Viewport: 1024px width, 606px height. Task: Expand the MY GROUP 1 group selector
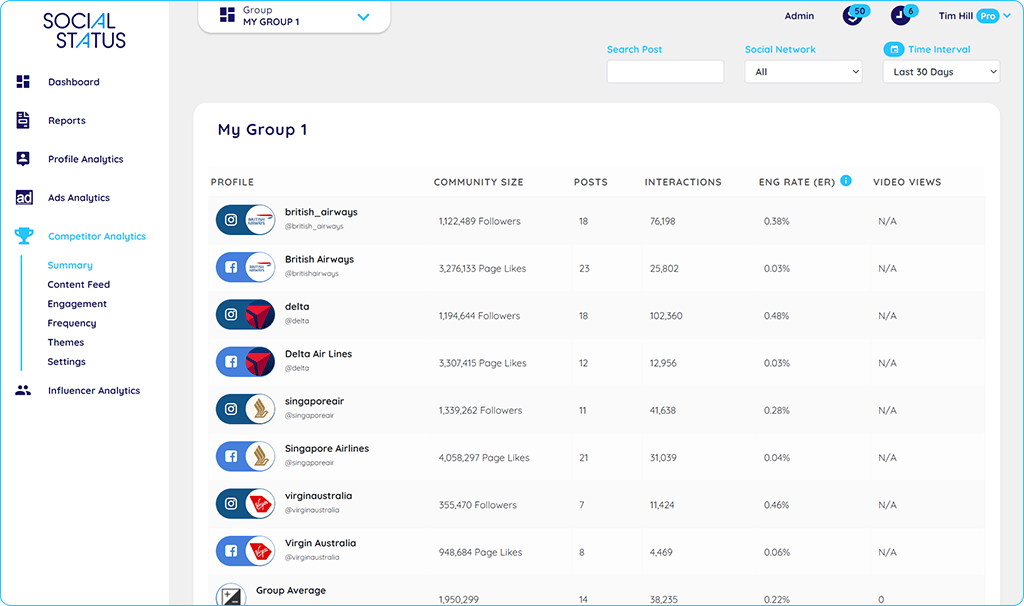pyautogui.click(x=363, y=16)
